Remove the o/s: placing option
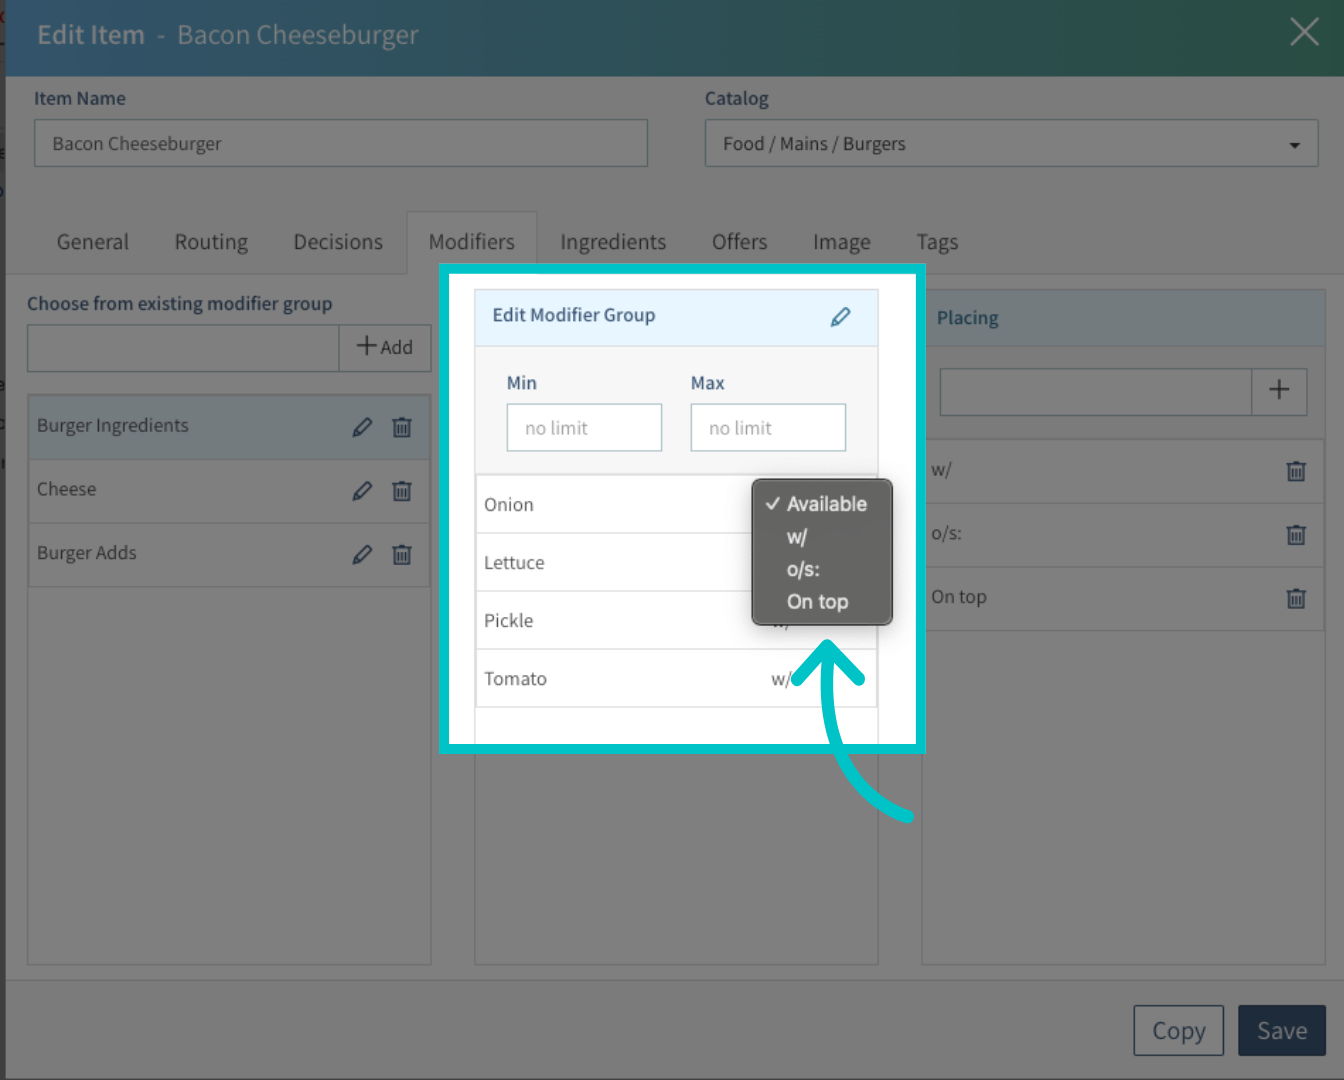The height and width of the screenshot is (1080, 1344). tap(1295, 535)
